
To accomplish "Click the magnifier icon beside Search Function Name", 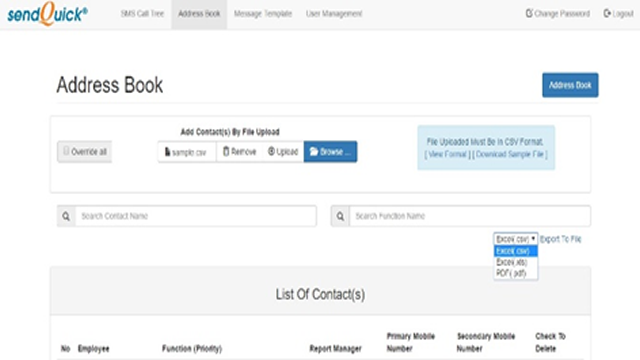I will click(x=340, y=216).
